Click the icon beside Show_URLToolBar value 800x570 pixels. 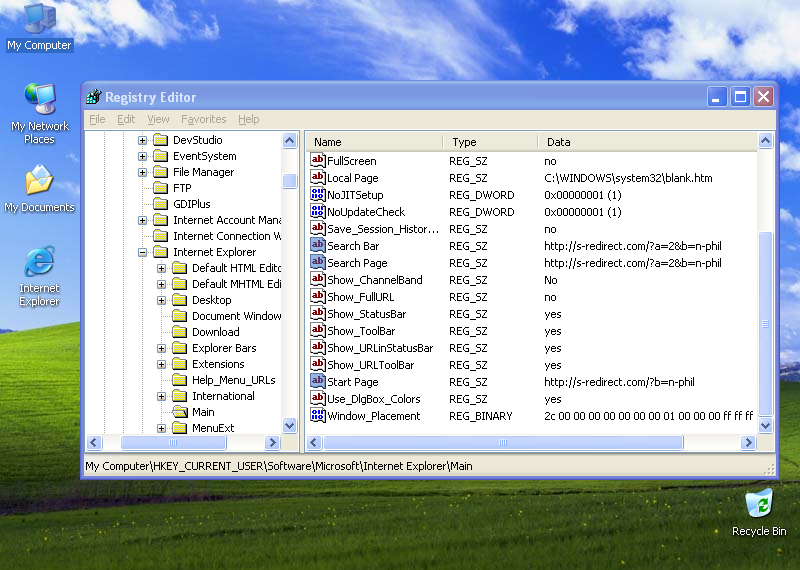pos(317,364)
